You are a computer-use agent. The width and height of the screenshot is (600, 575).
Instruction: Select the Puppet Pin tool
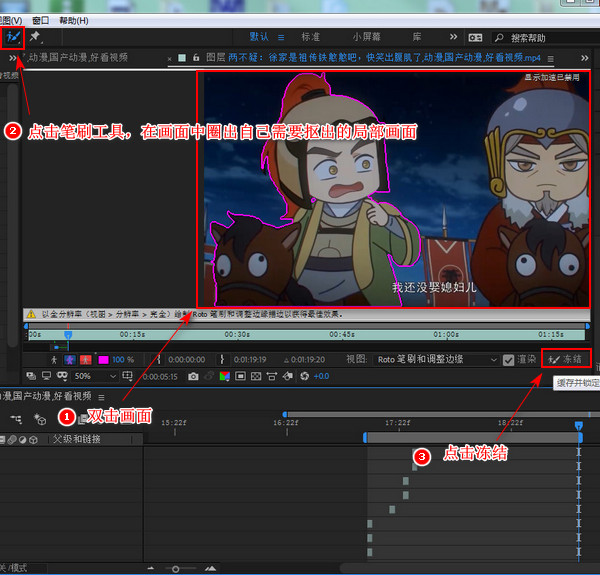(35, 37)
